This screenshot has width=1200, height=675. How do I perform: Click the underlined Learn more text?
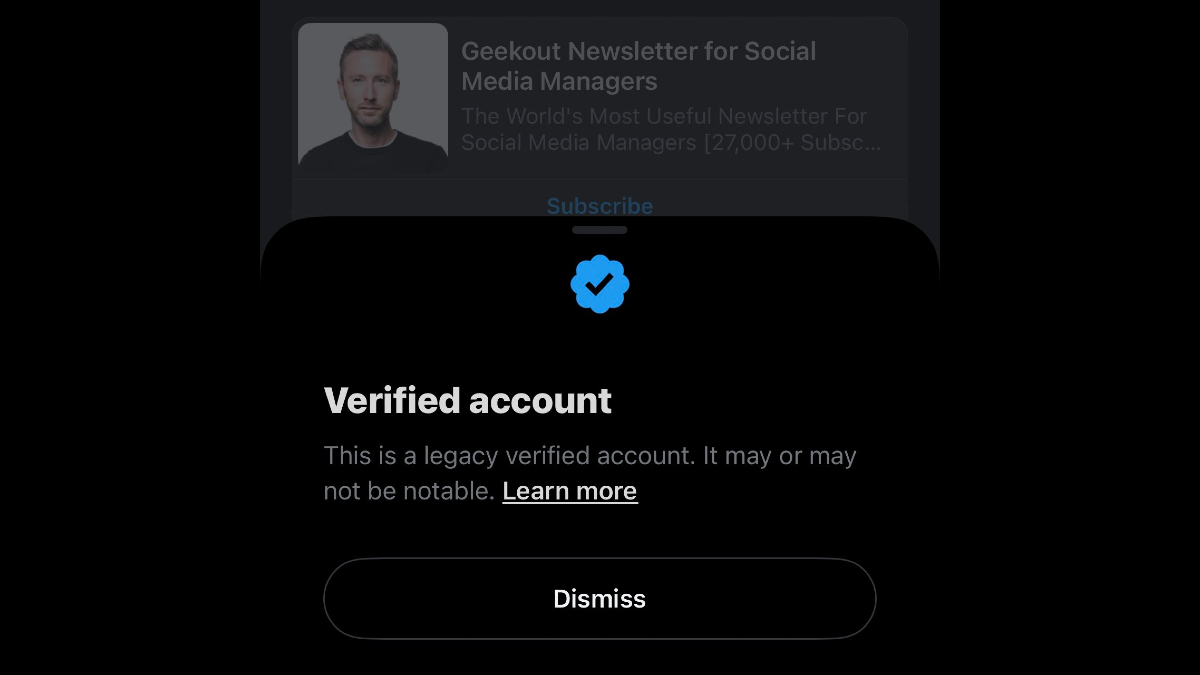click(569, 490)
